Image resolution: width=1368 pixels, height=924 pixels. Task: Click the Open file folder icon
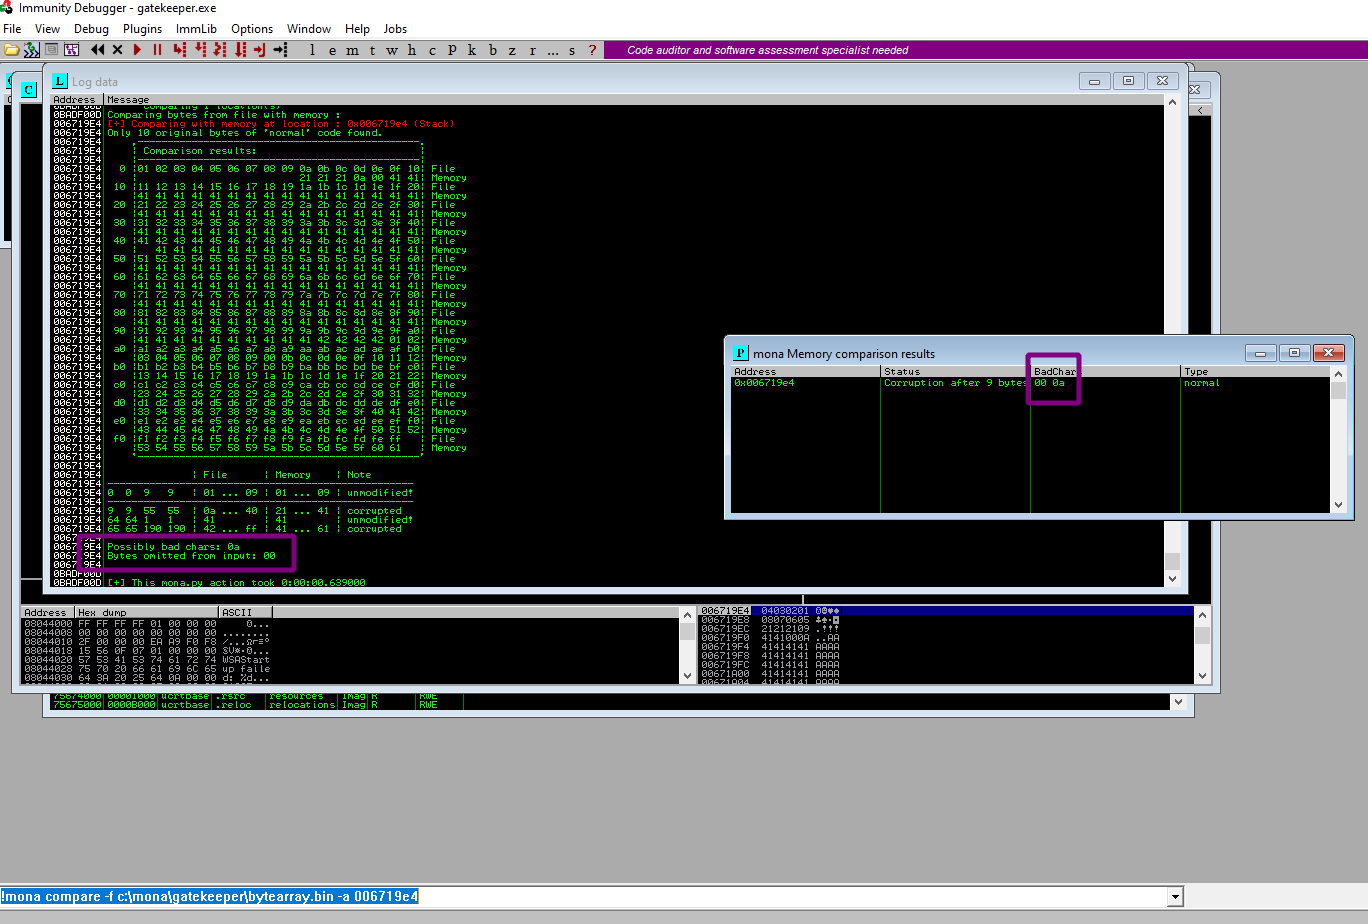(x=11, y=50)
